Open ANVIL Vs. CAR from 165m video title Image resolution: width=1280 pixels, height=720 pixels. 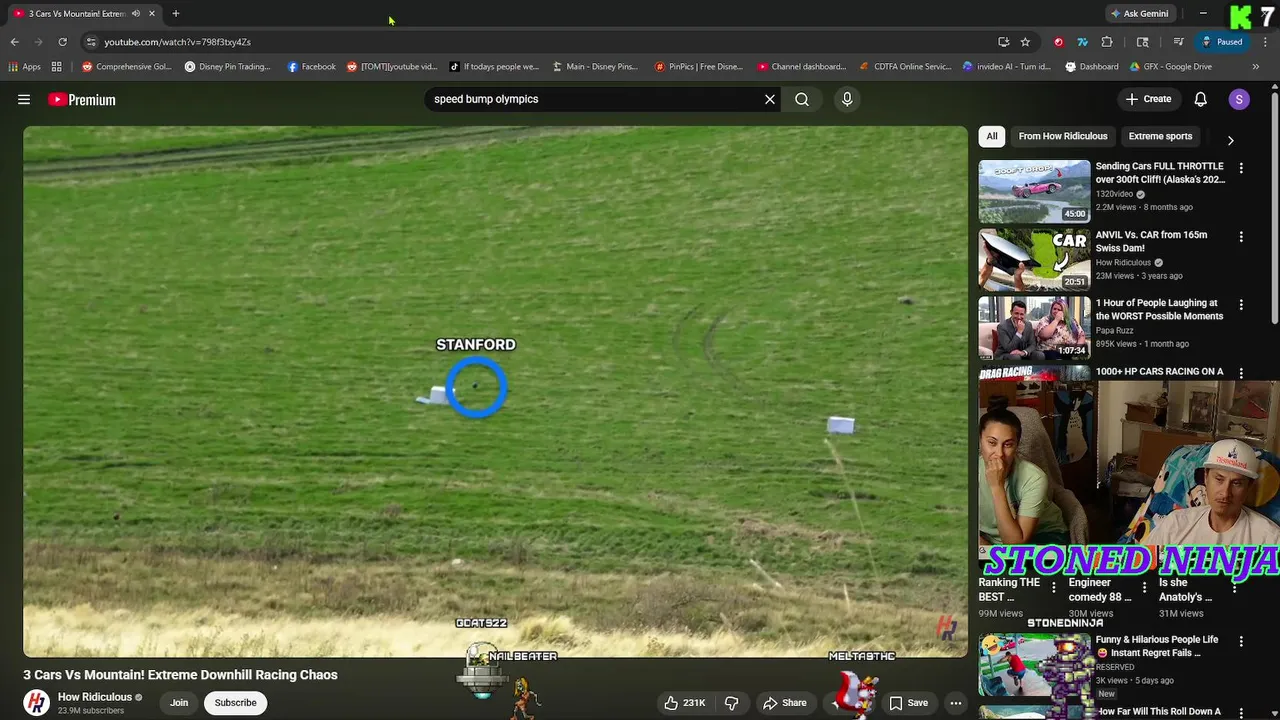click(x=1151, y=241)
